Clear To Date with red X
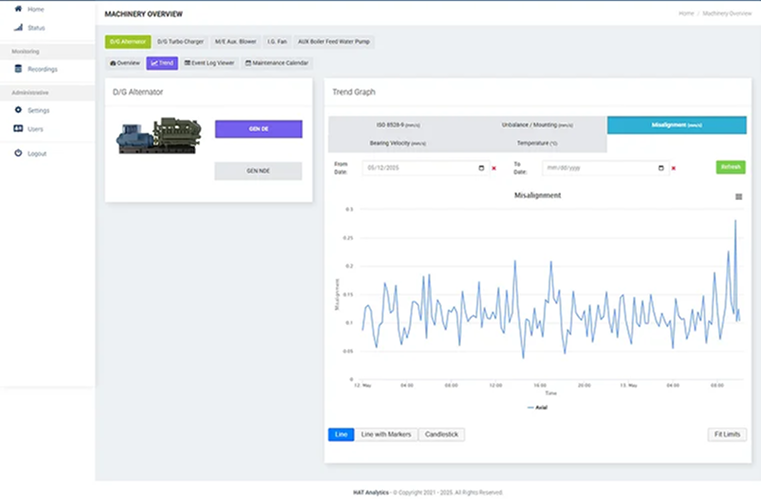This screenshot has width=761, height=499. [673, 168]
